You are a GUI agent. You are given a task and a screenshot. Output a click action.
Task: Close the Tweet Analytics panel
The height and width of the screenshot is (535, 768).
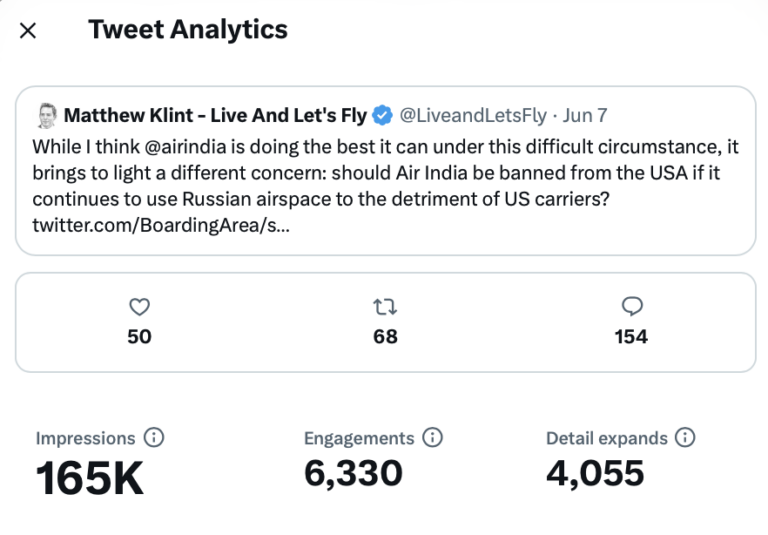click(28, 30)
